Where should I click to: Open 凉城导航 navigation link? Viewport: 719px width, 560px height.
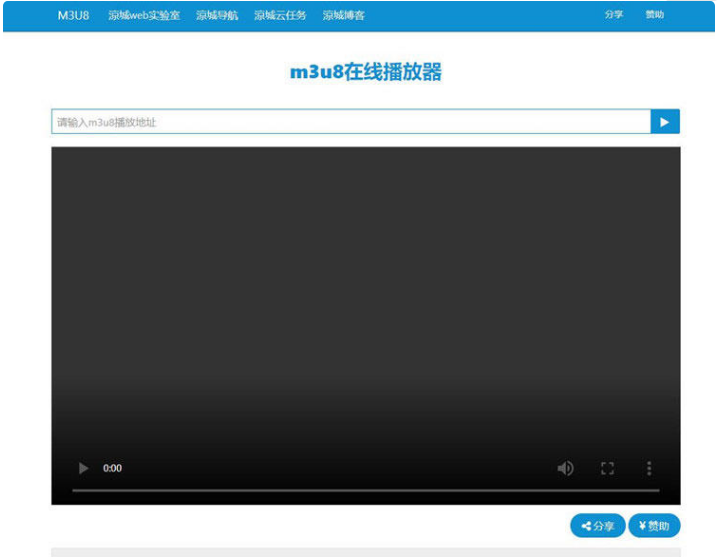(217, 15)
